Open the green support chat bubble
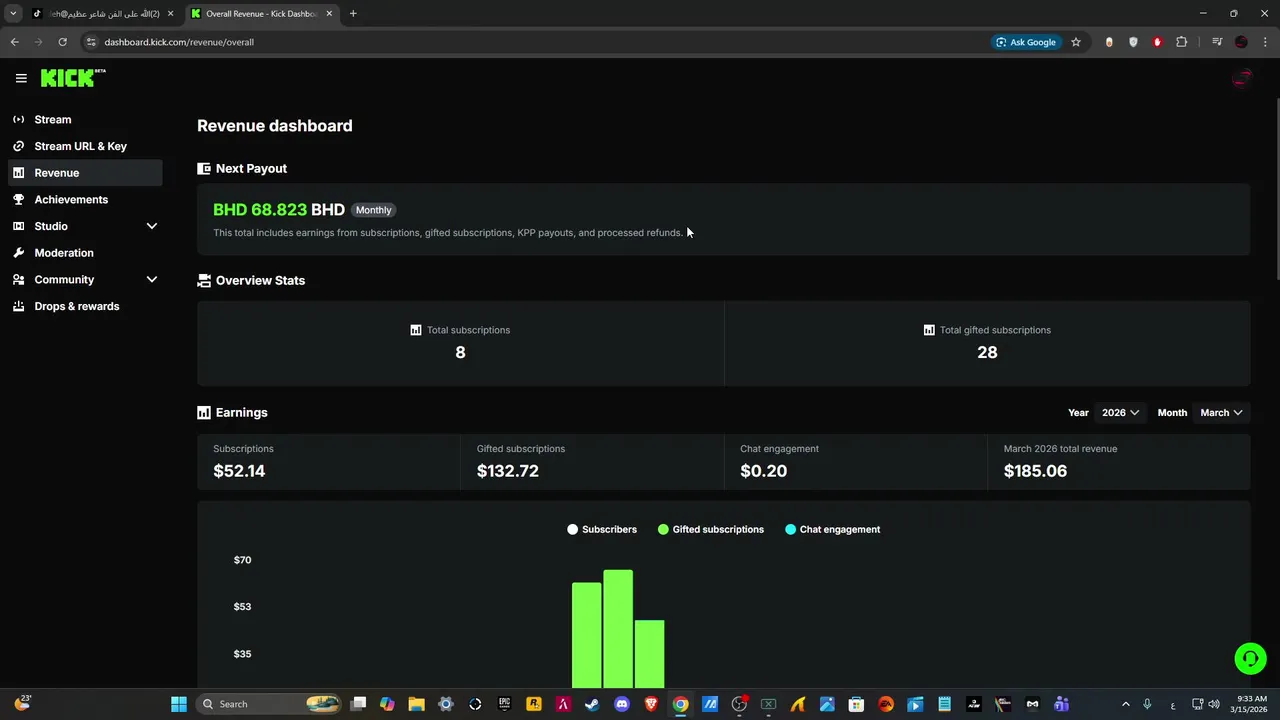 click(x=1250, y=658)
